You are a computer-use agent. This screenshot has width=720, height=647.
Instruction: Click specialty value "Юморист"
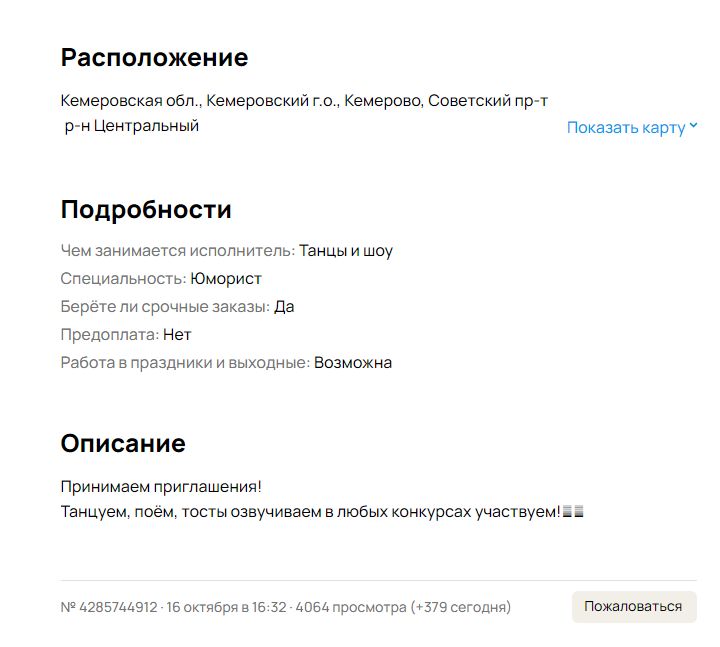coord(225,279)
